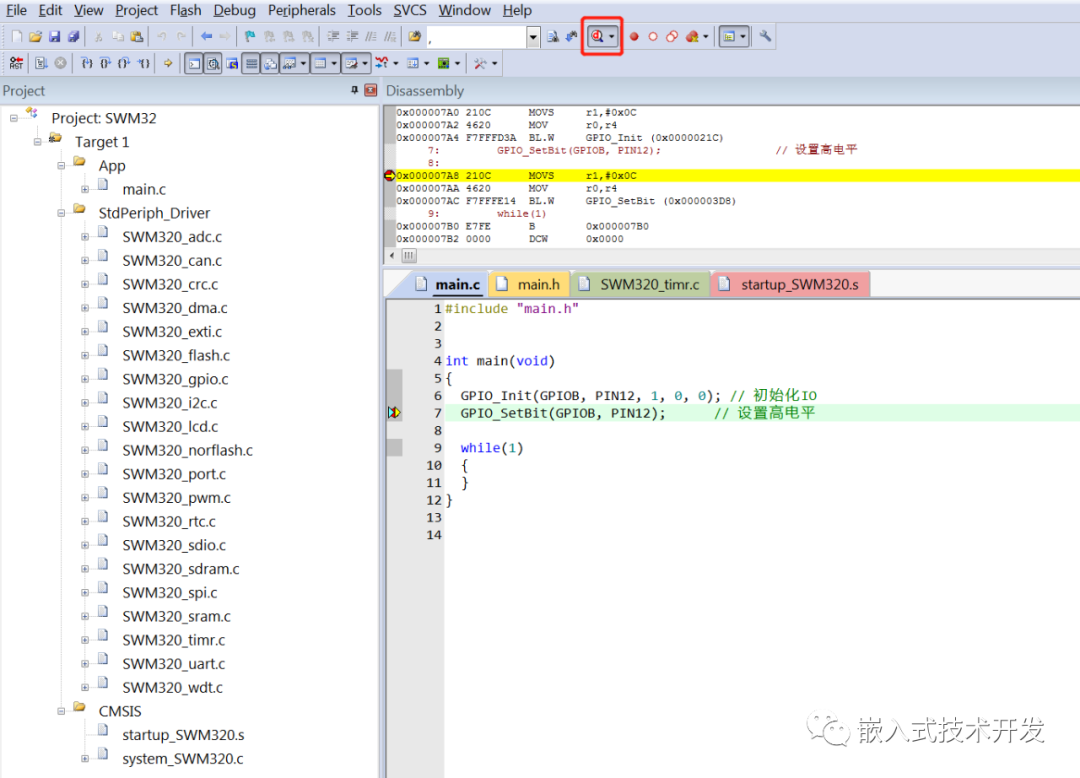Insert a bookmark with the flag icon
This screenshot has width=1080, height=778.
pos(250,36)
